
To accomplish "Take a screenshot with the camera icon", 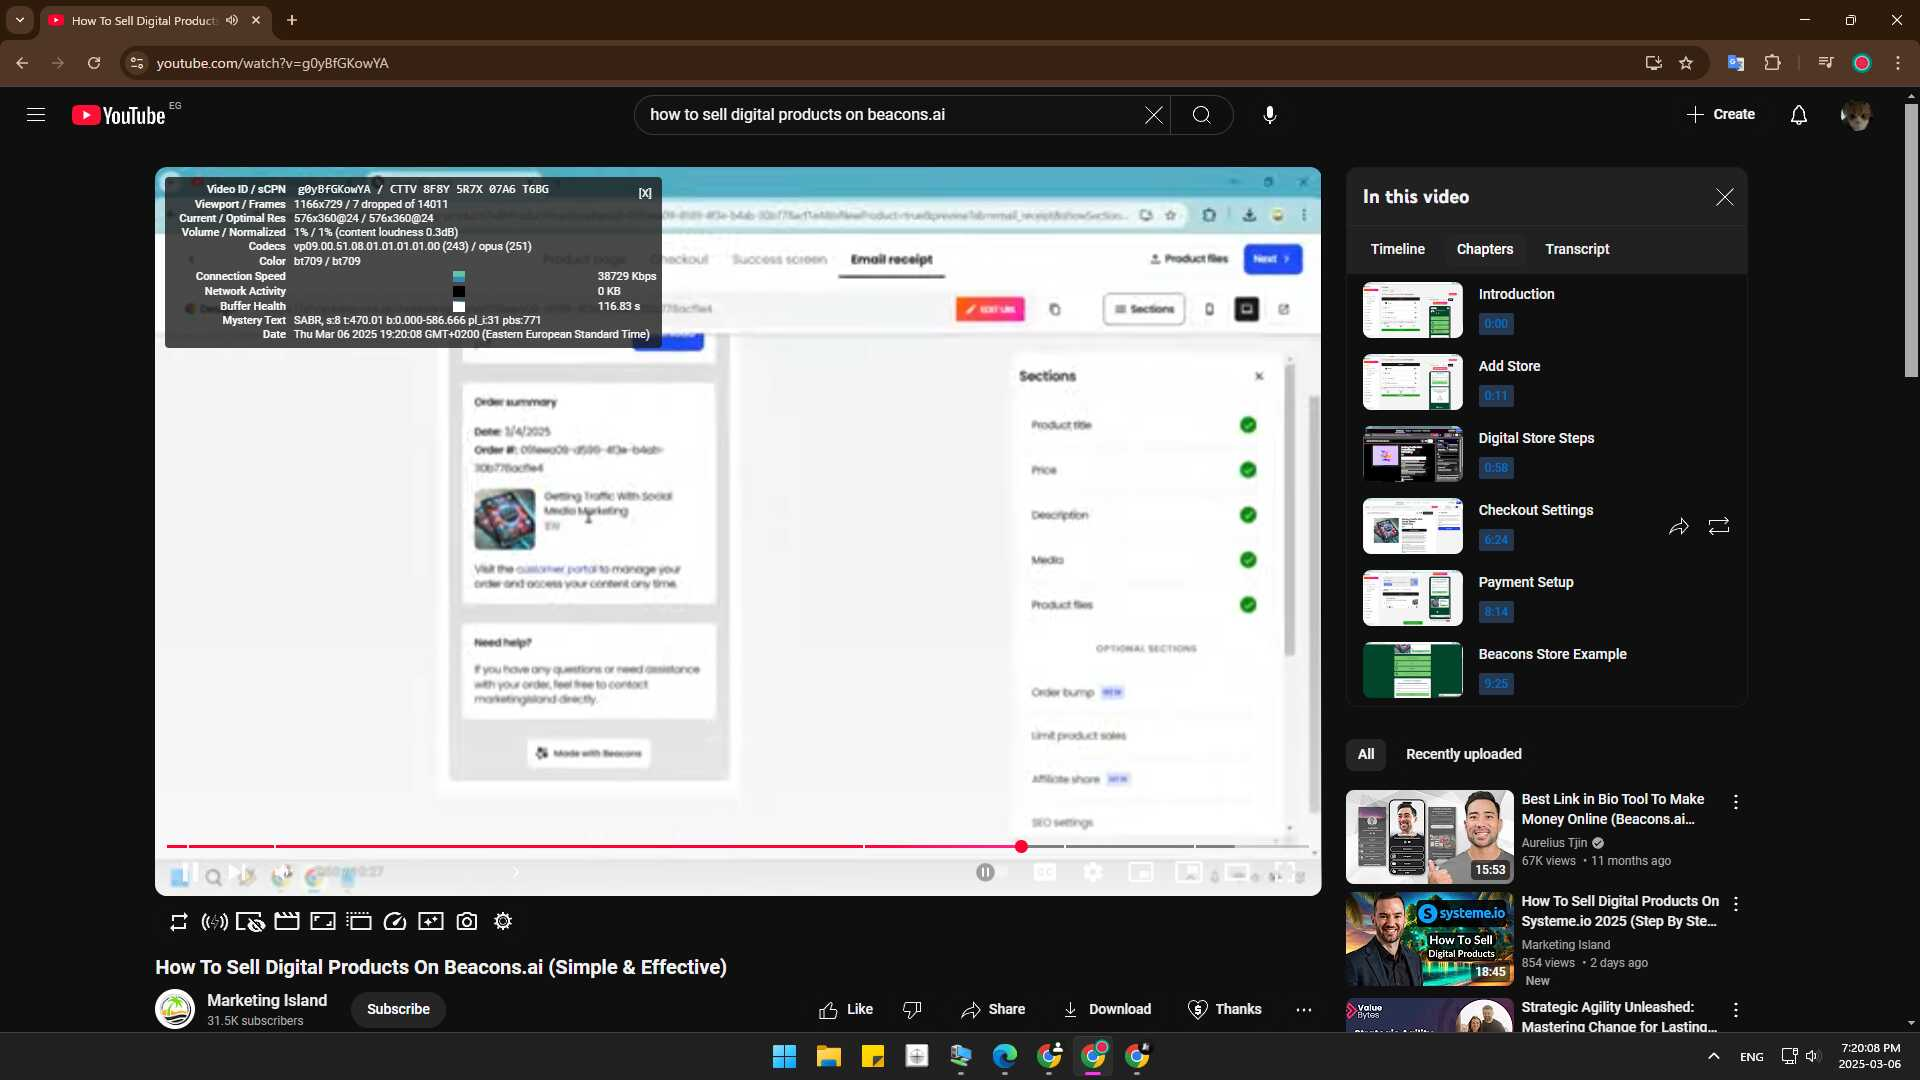I will coord(467,922).
